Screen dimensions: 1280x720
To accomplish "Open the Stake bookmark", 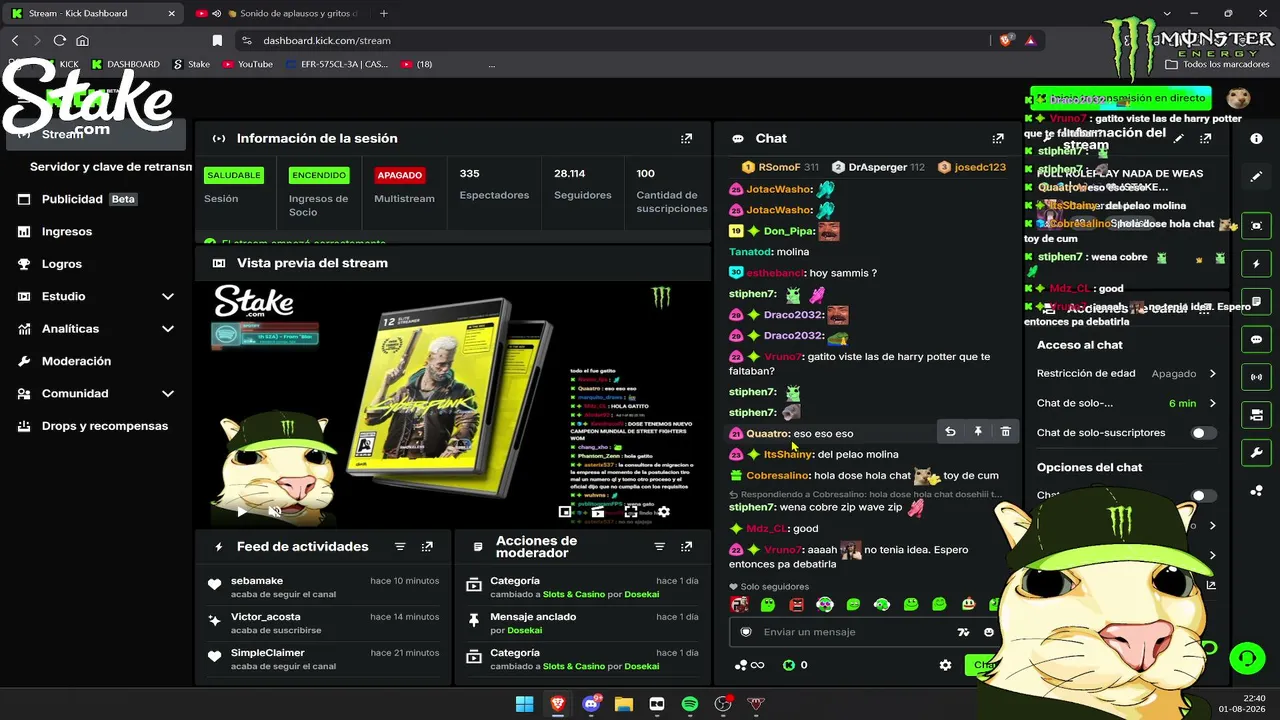I will (191, 64).
